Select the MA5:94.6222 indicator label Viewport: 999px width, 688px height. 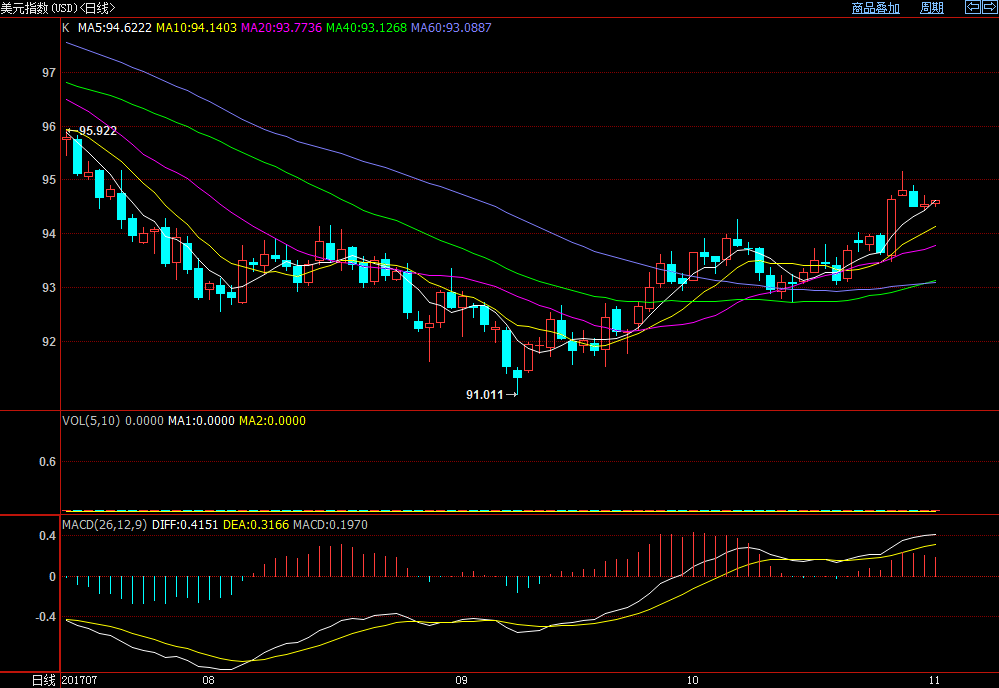(x=115, y=27)
